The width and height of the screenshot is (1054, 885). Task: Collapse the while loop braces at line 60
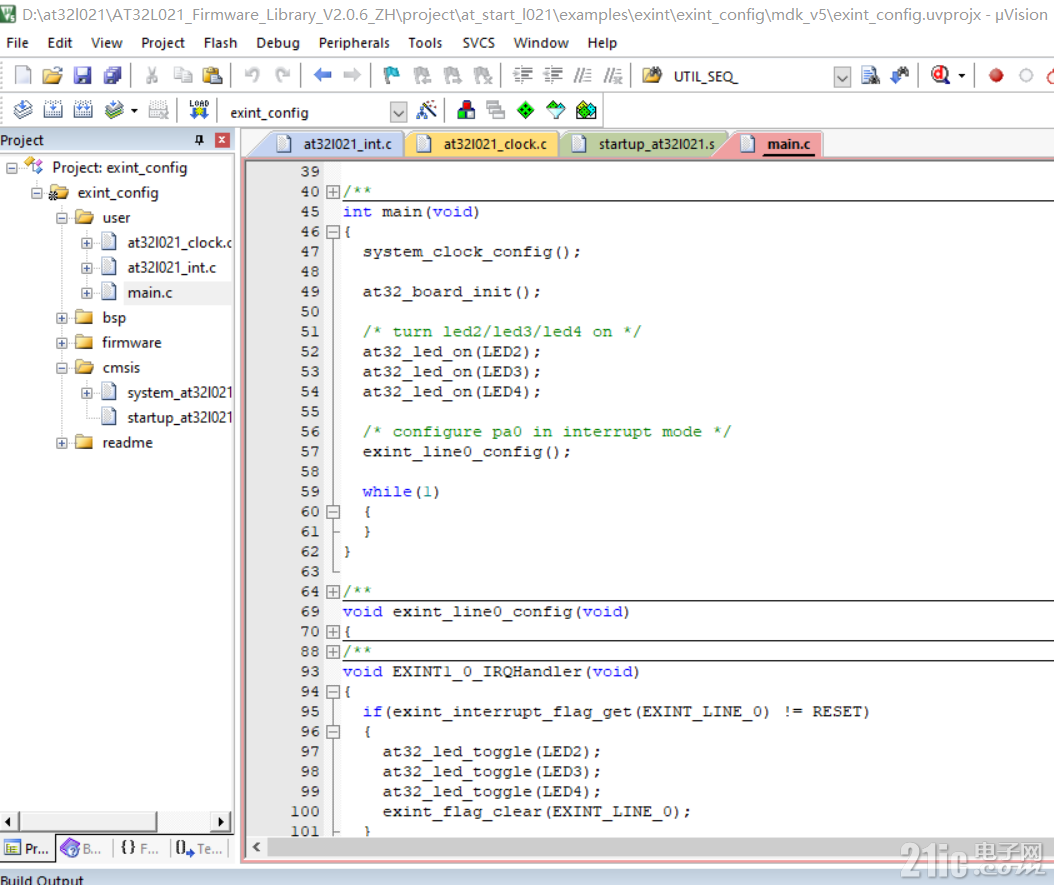pyautogui.click(x=333, y=512)
